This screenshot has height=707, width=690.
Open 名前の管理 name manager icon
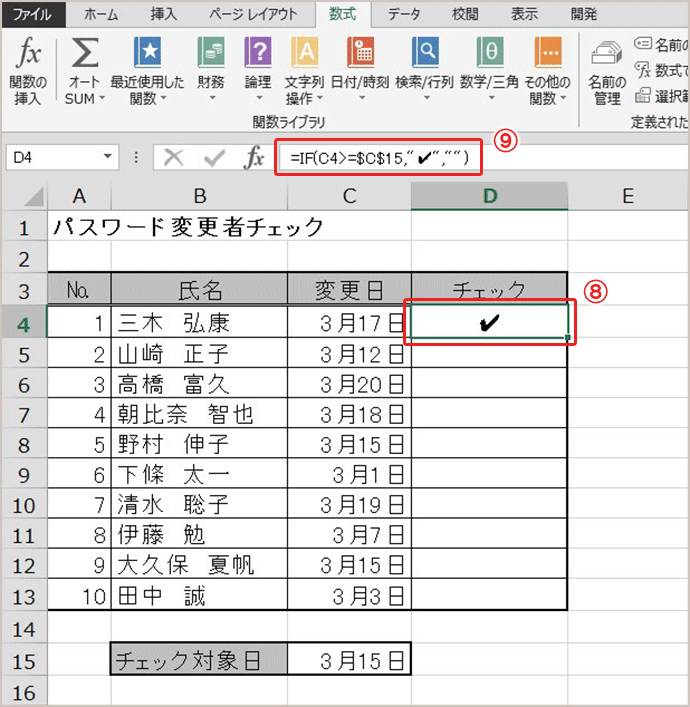(x=607, y=53)
